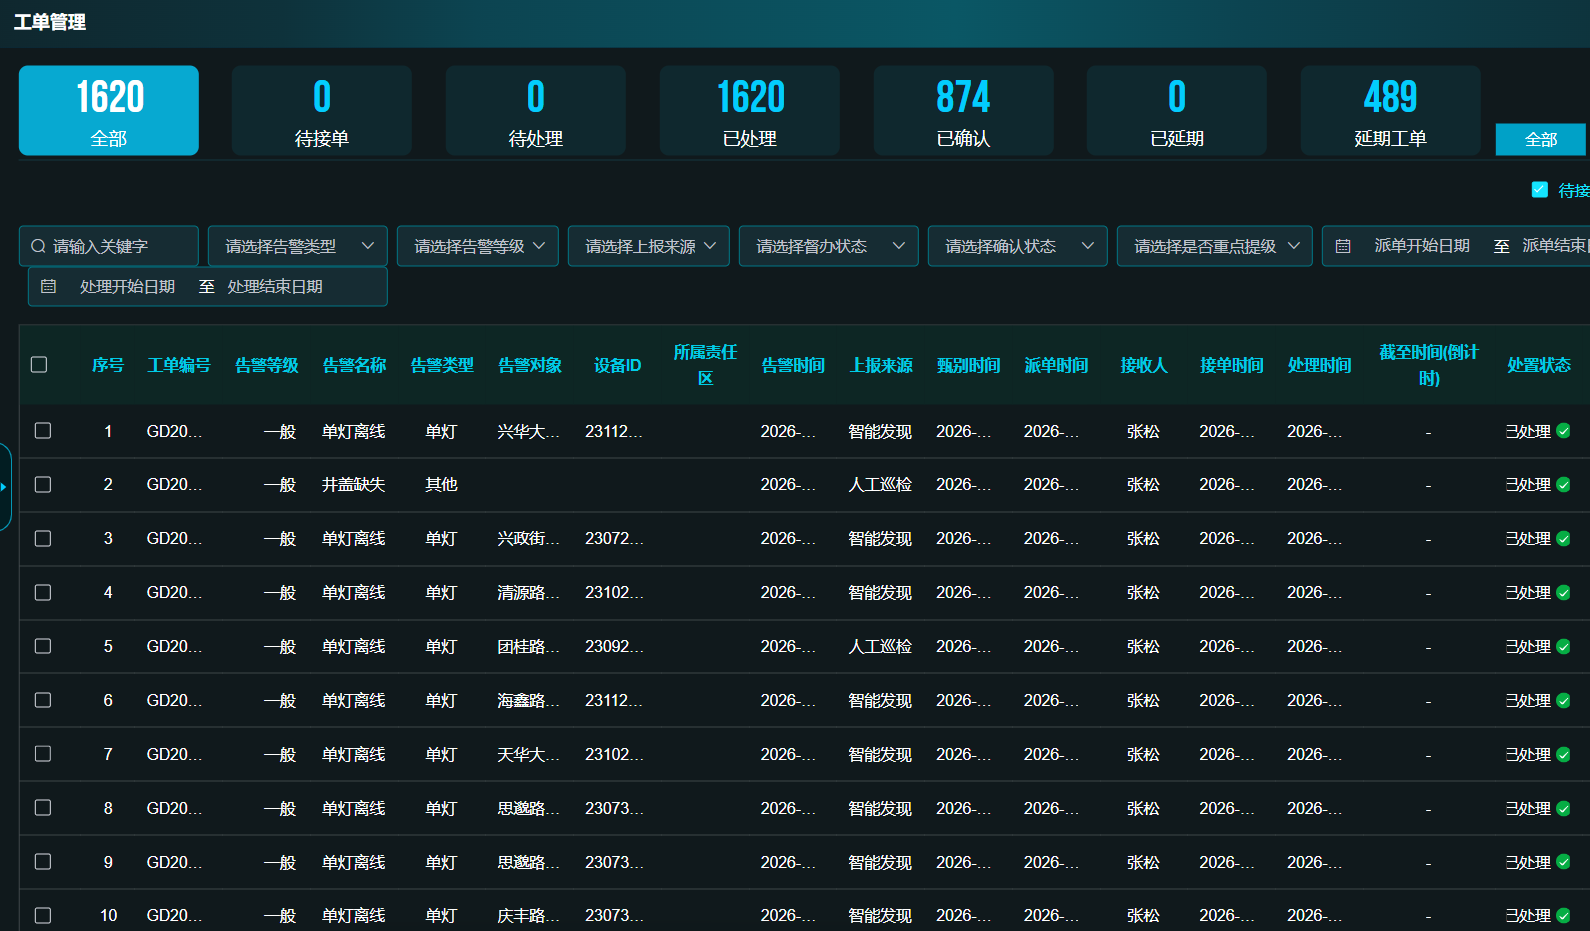The image size is (1590, 931).
Task: Click calendar icon beside 派单开始日期
Action: tap(1343, 246)
